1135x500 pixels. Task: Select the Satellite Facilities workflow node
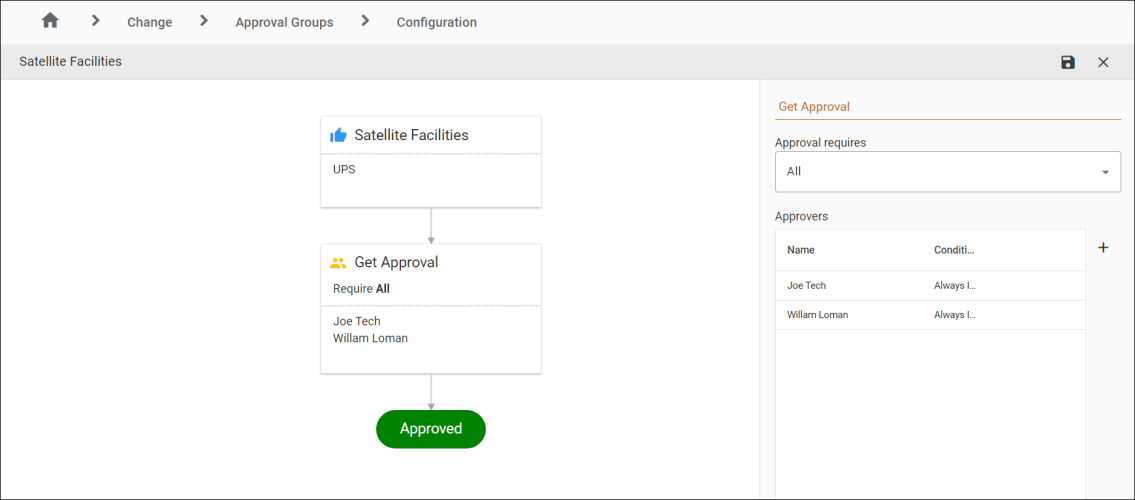(430, 162)
